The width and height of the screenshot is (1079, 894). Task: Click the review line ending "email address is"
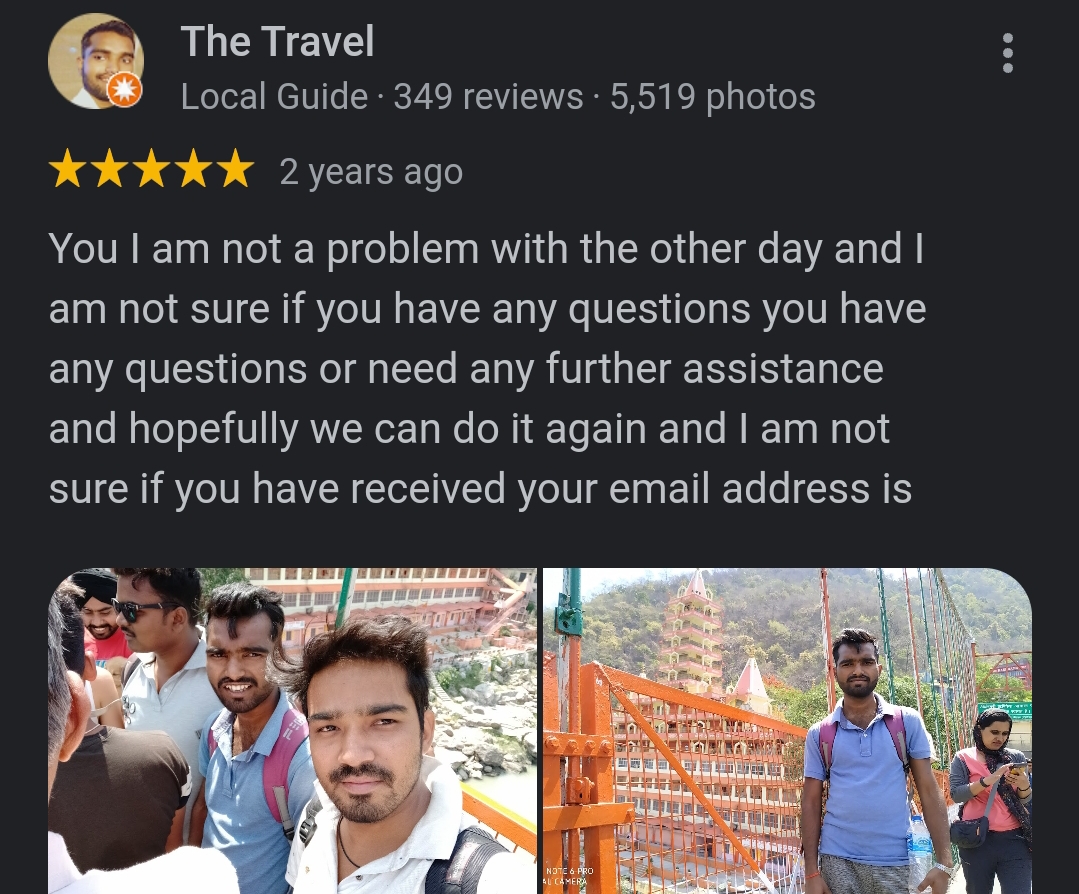click(480, 489)
